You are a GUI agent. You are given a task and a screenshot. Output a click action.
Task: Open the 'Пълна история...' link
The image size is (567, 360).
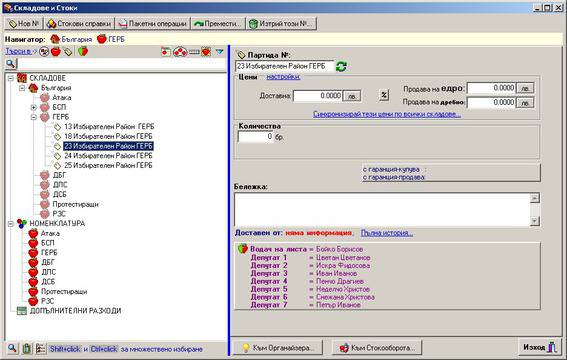point(387,233)
